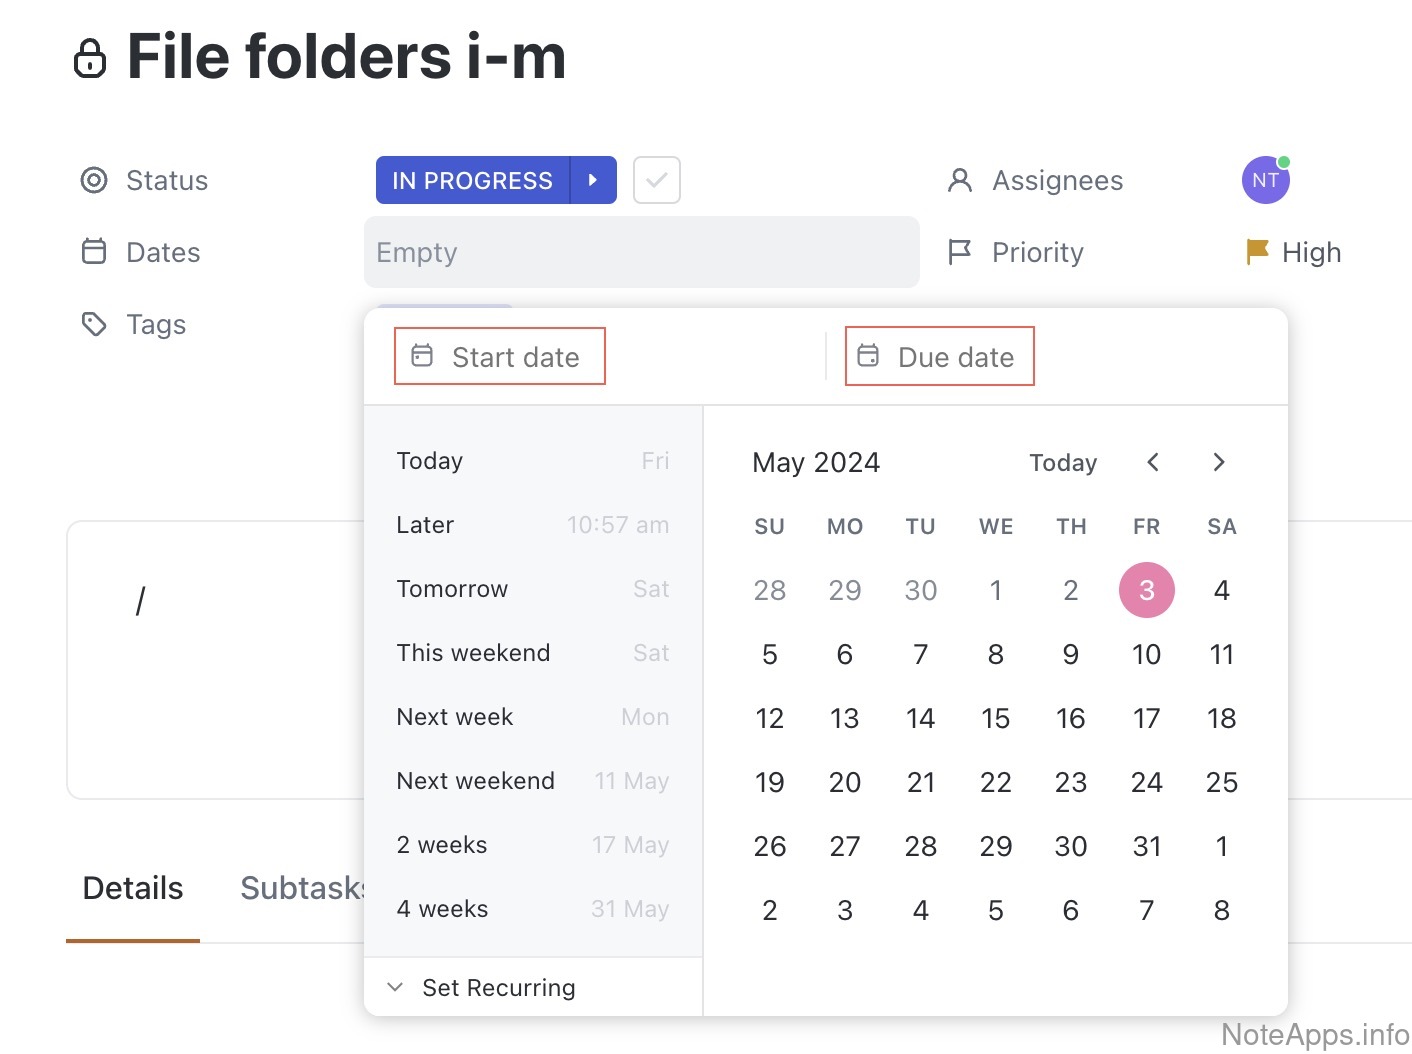This screenshot has height=1054, width=1412.
Task: Go to previous month in calendar
Action: [1153, 462]
